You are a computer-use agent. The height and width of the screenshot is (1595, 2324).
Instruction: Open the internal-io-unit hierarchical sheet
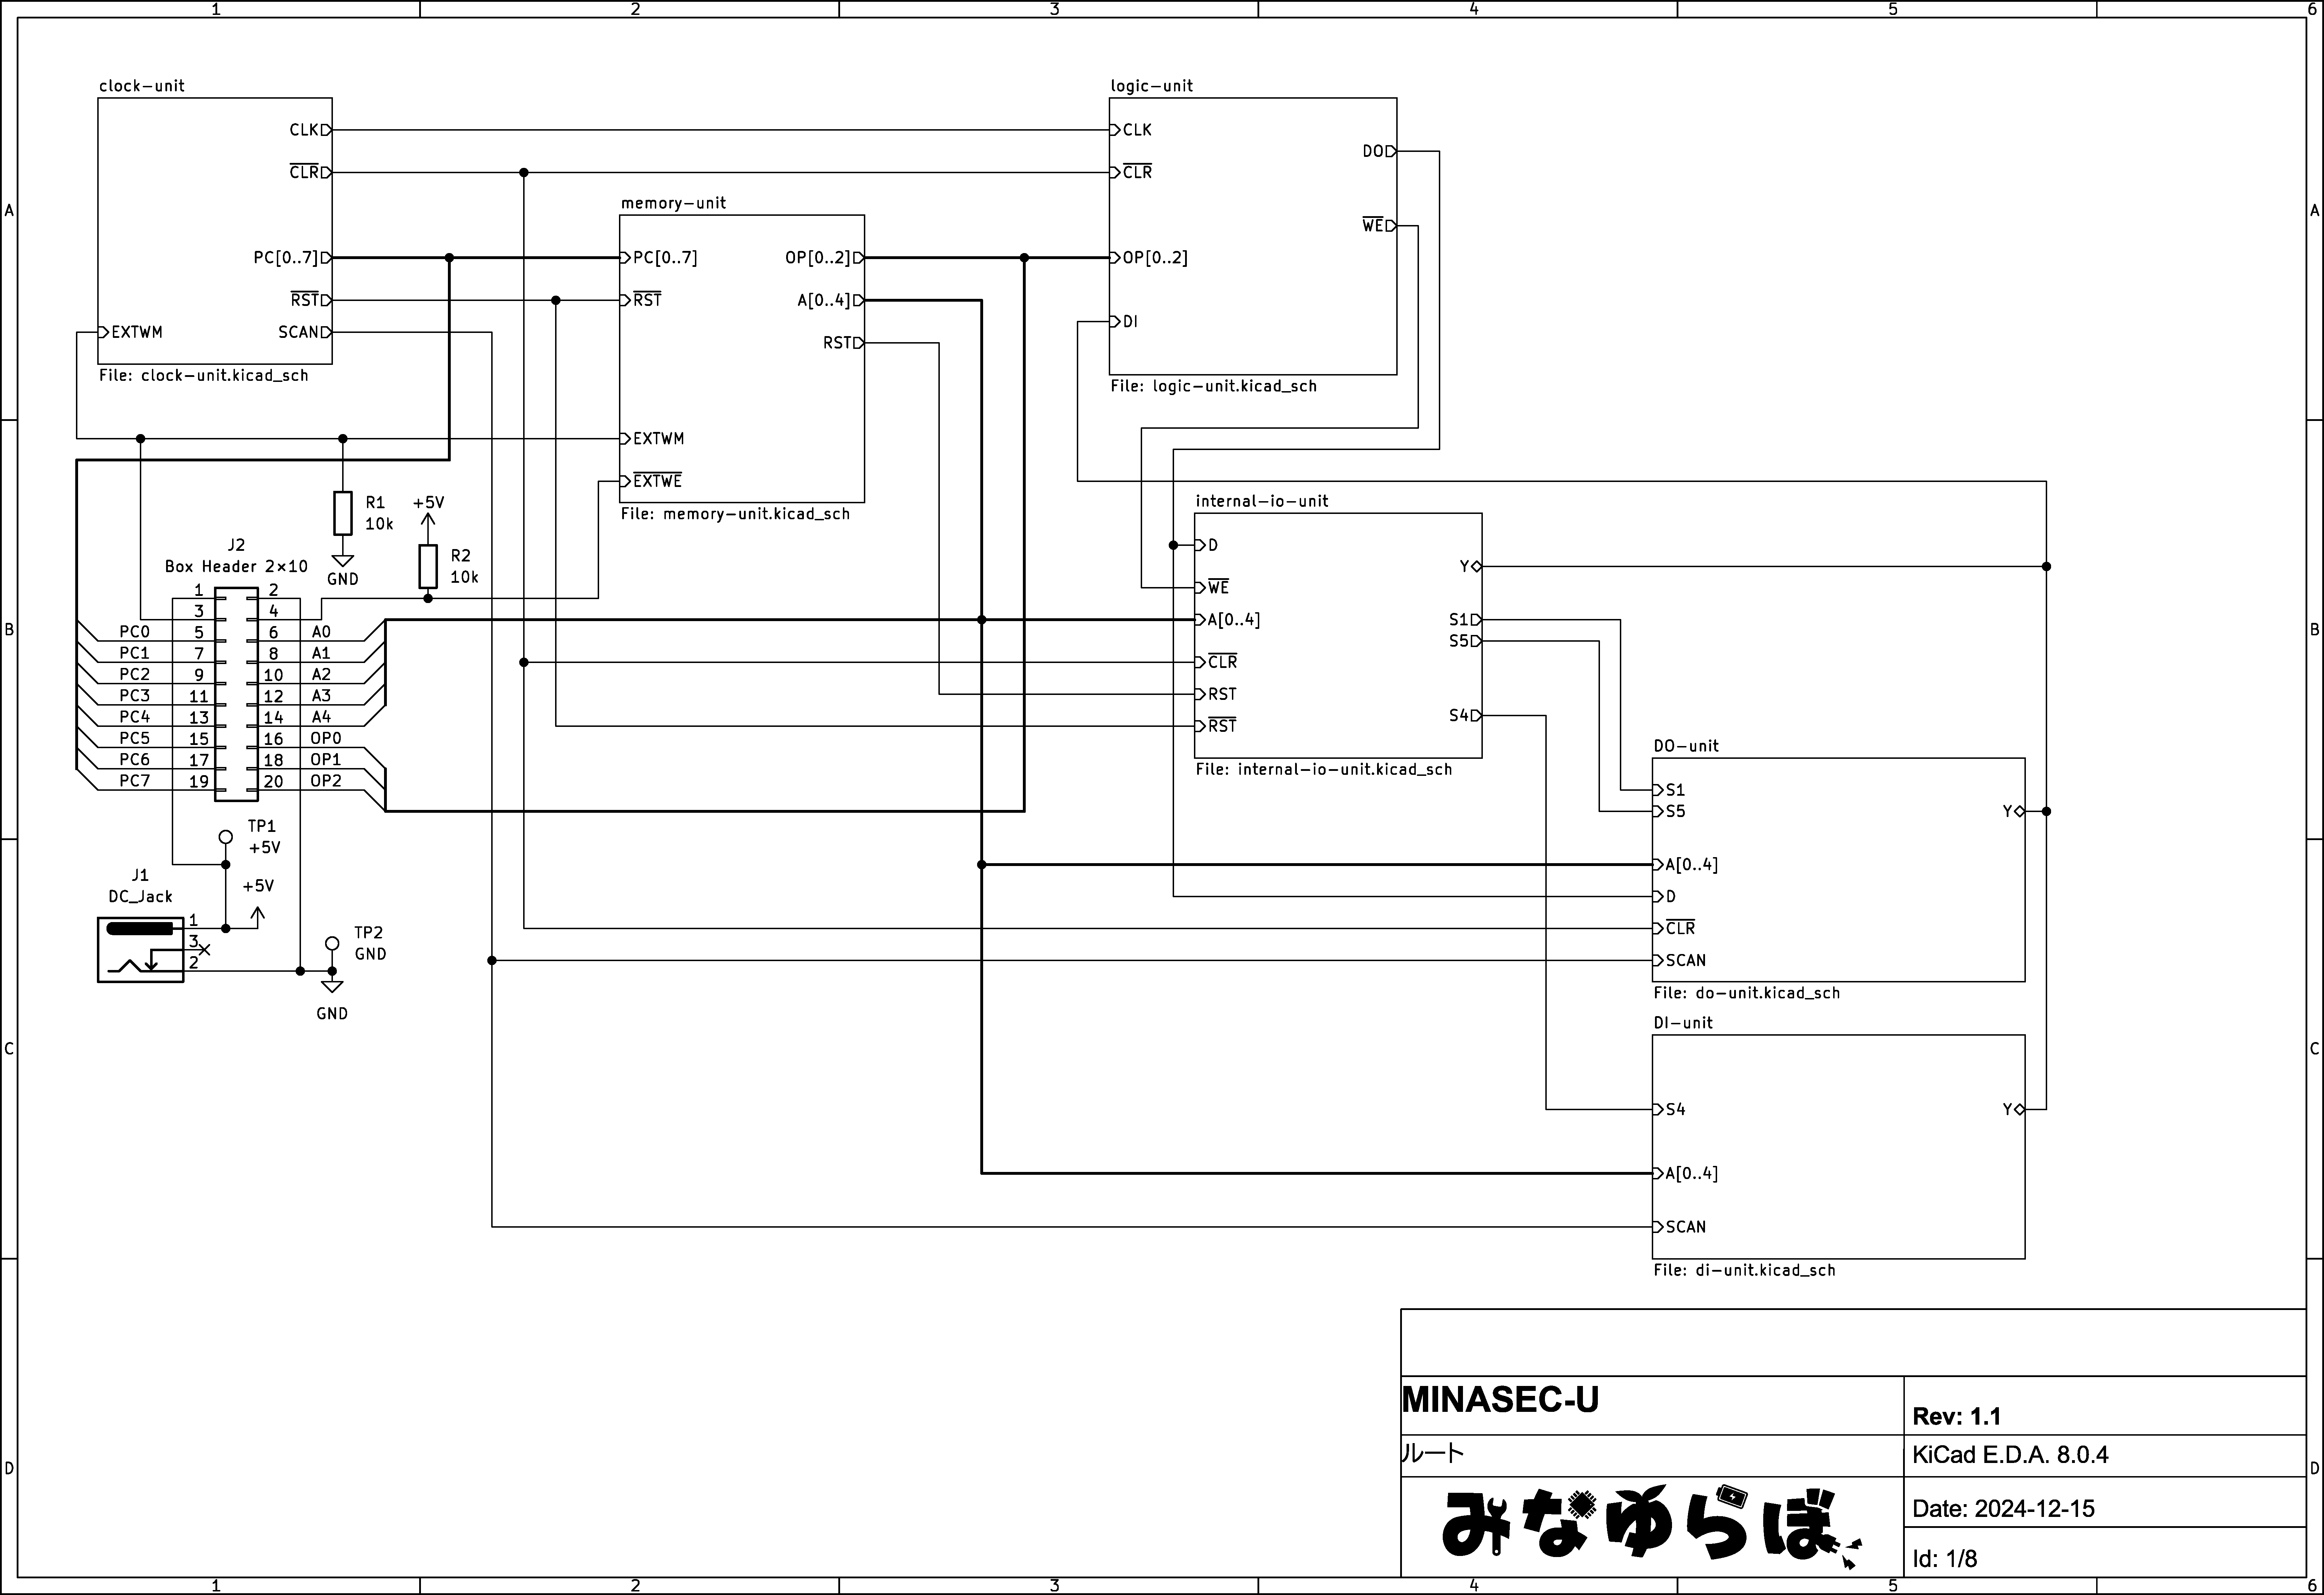point(1338,636)
